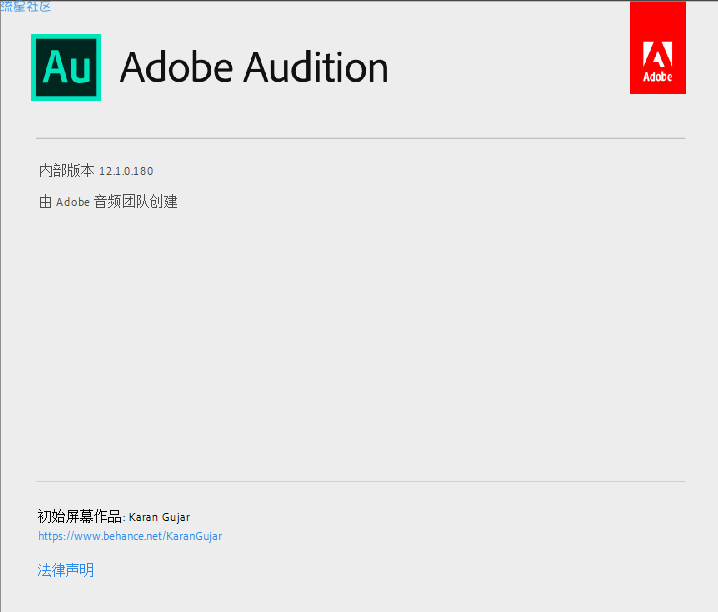The height and width of the screenshot is (612, 718).
Task: Click the version number 12.1.0.180
Action: point(126,171)
